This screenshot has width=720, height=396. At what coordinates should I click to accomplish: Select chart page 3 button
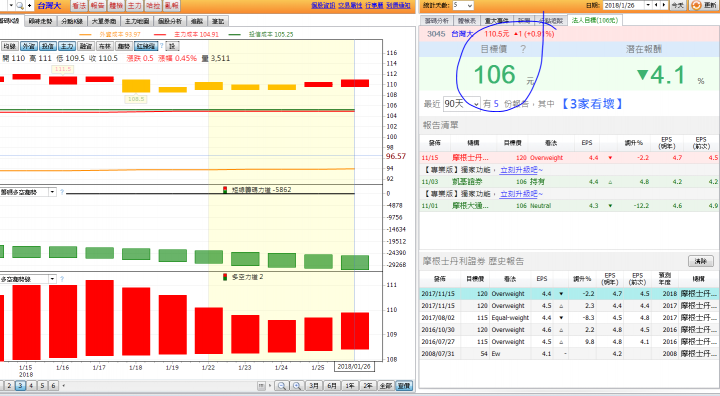click(x=20, y=386)
